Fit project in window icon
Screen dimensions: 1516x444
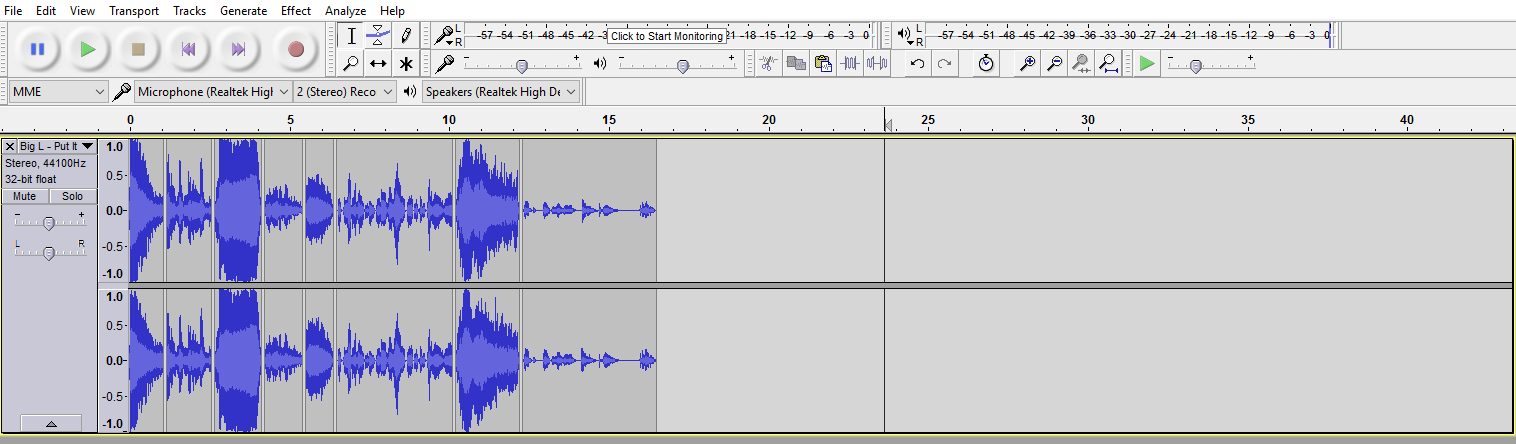(x=1108, y=63)
